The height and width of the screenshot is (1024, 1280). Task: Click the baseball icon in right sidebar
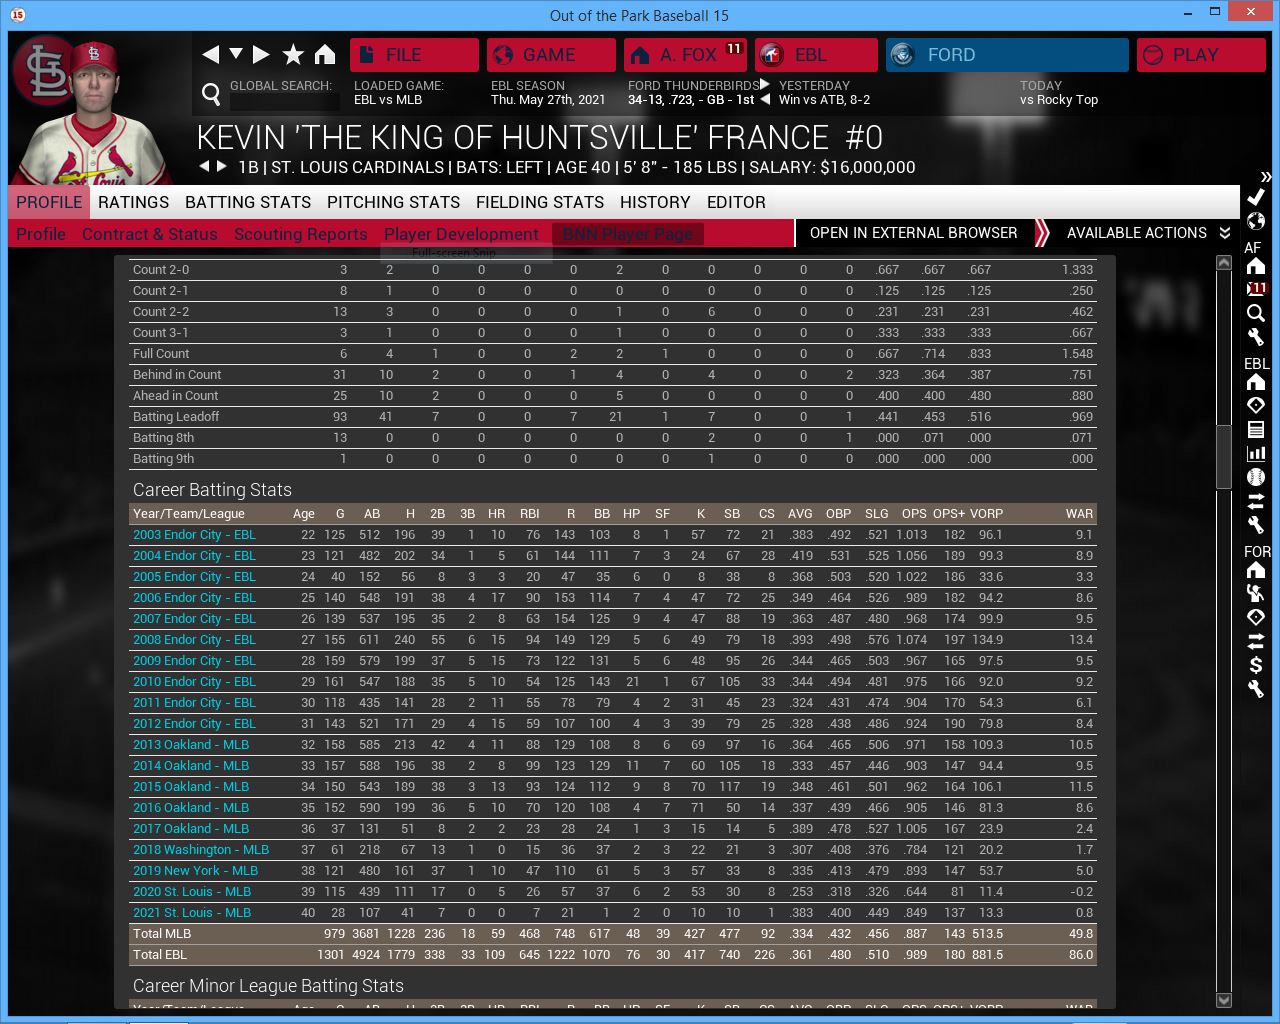pyautogui.click(x=1256, y=477)
